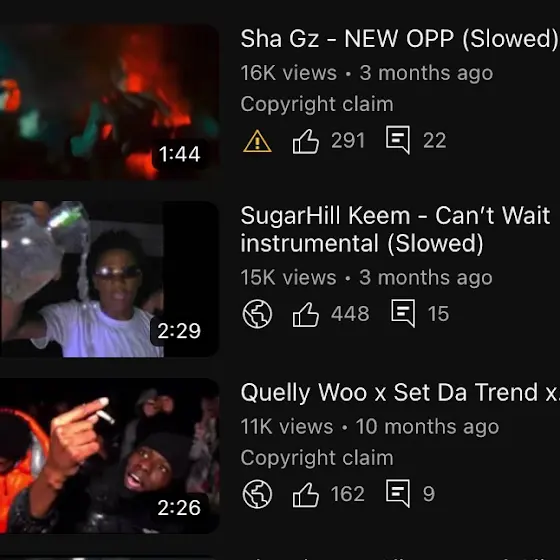The height and width of the screenshot is (560, 560).
Task: Click likes icon showing 448
Action: coord(306,314)
